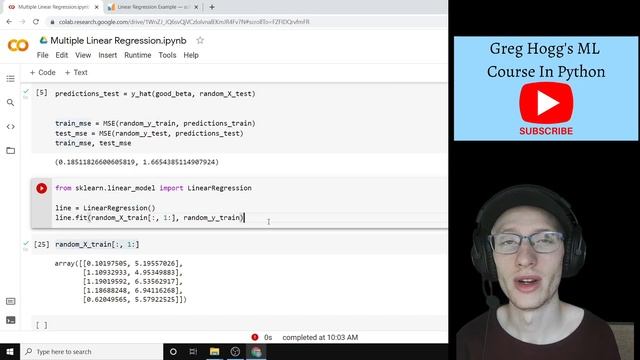640x360 pixels.
Task: Open a new browser tab
Action: 212,7
